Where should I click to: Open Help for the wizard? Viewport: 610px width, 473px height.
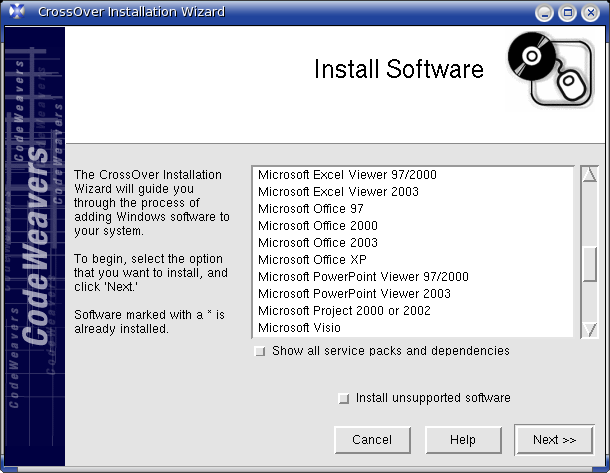pyautogui.click(x=463, y=440)
